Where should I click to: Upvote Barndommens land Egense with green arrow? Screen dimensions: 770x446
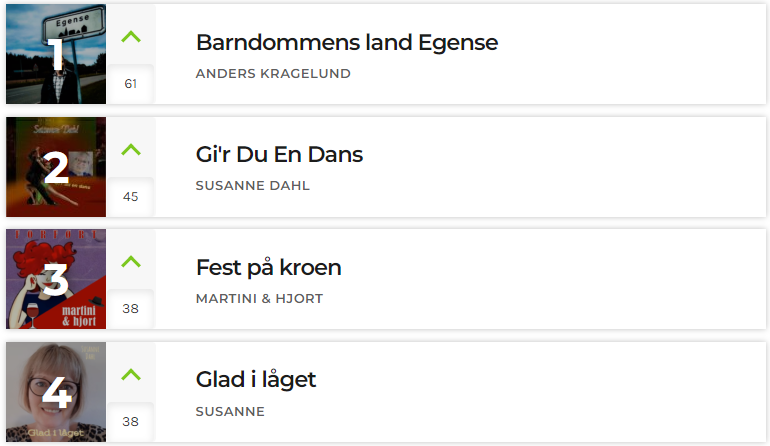131,37
